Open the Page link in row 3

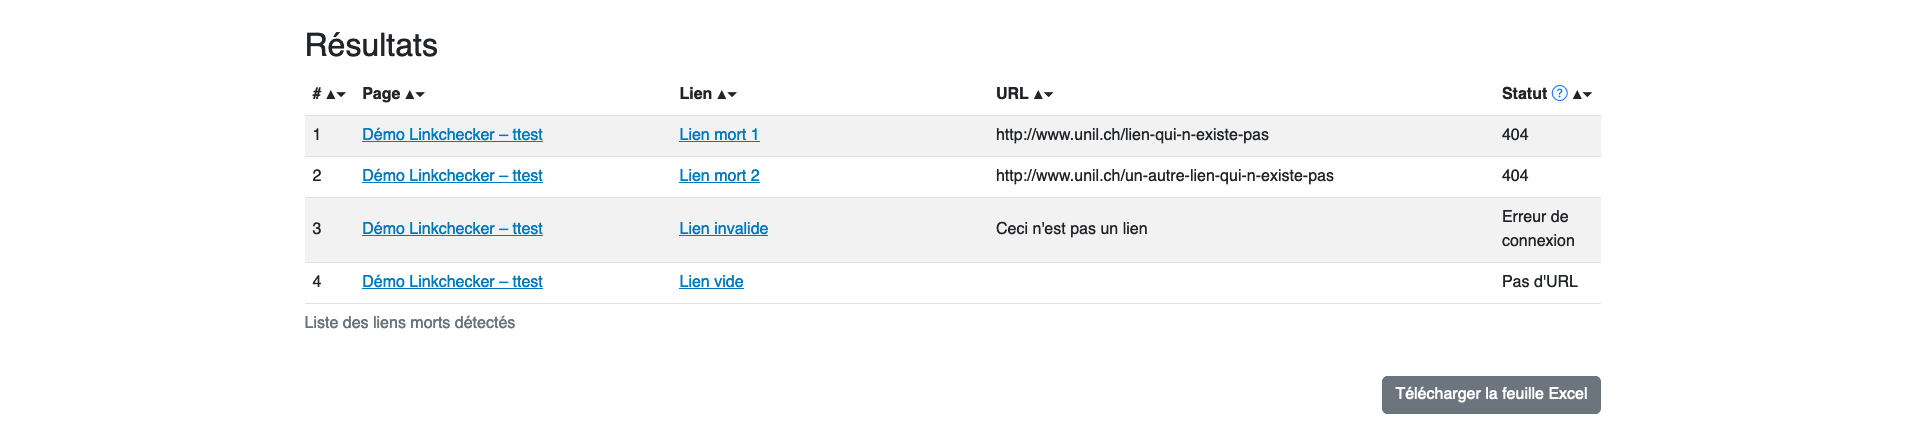click(x=452, y=229)
